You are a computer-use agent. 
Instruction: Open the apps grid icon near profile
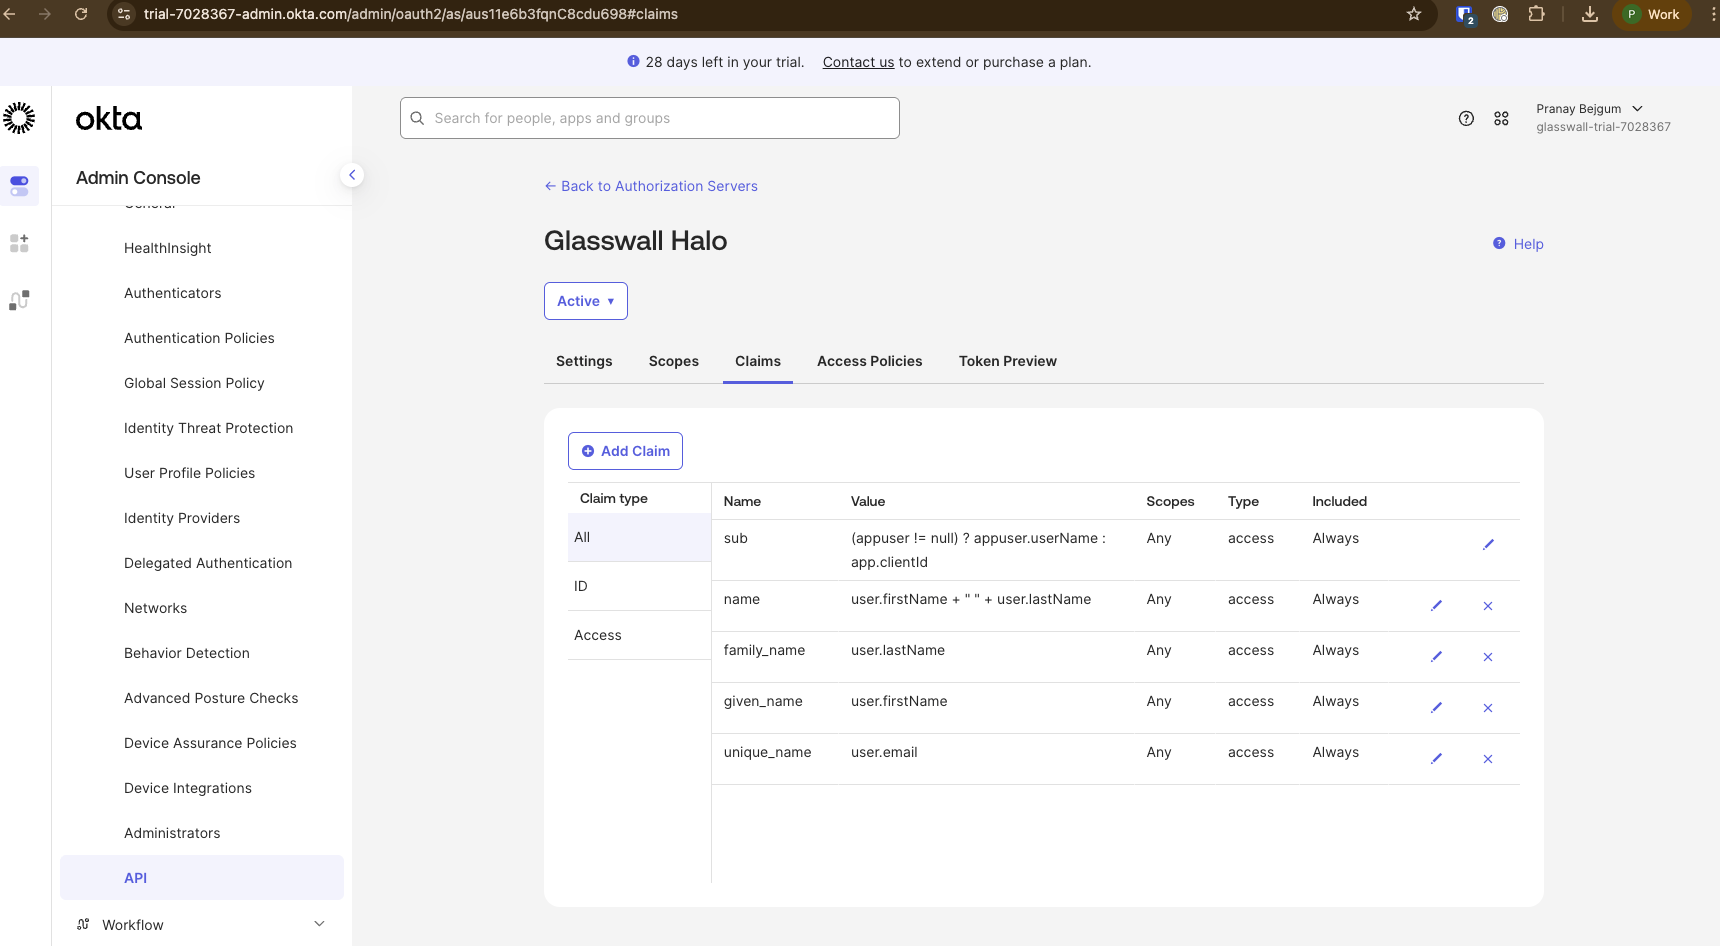[x=1501, y=118]
